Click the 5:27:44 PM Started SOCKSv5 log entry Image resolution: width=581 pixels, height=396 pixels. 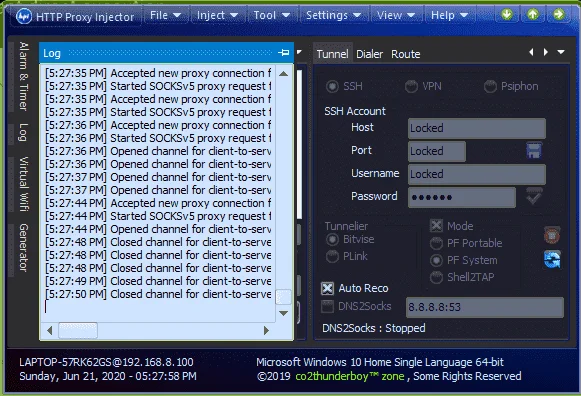[158, 216]
